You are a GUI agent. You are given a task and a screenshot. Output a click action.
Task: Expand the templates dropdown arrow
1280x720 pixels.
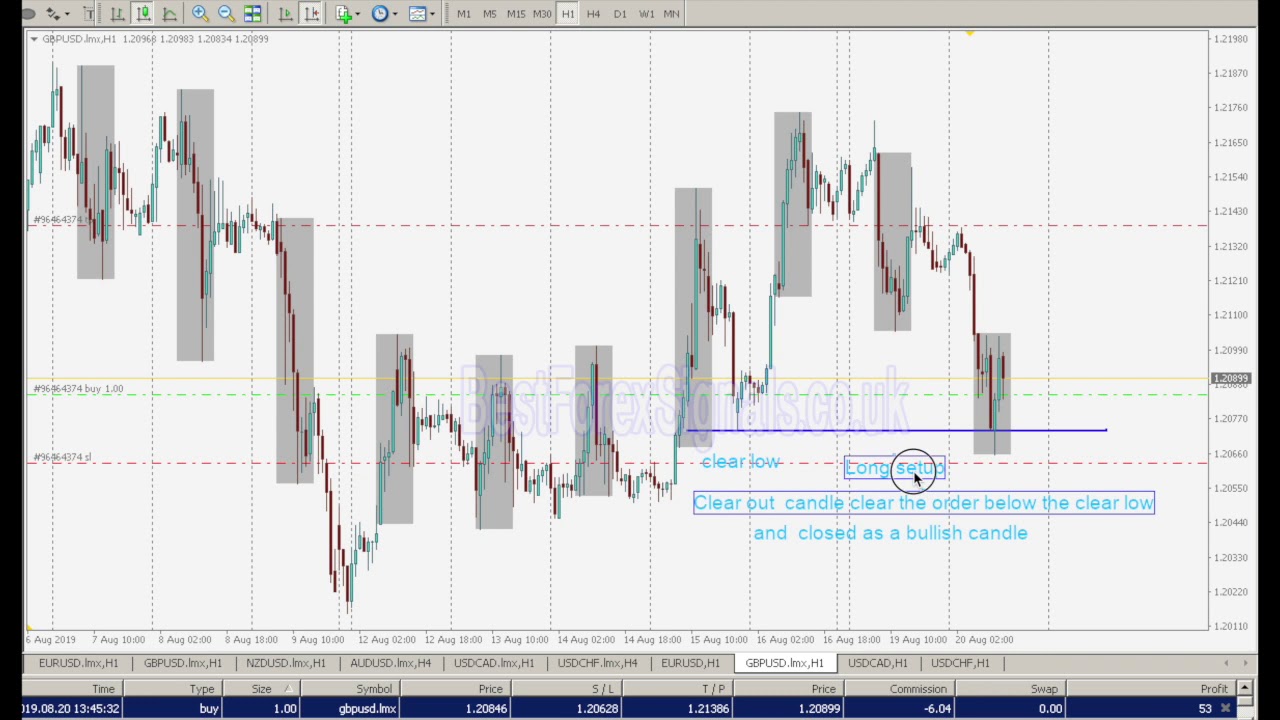pyautogui.click(x=432, y=14)
